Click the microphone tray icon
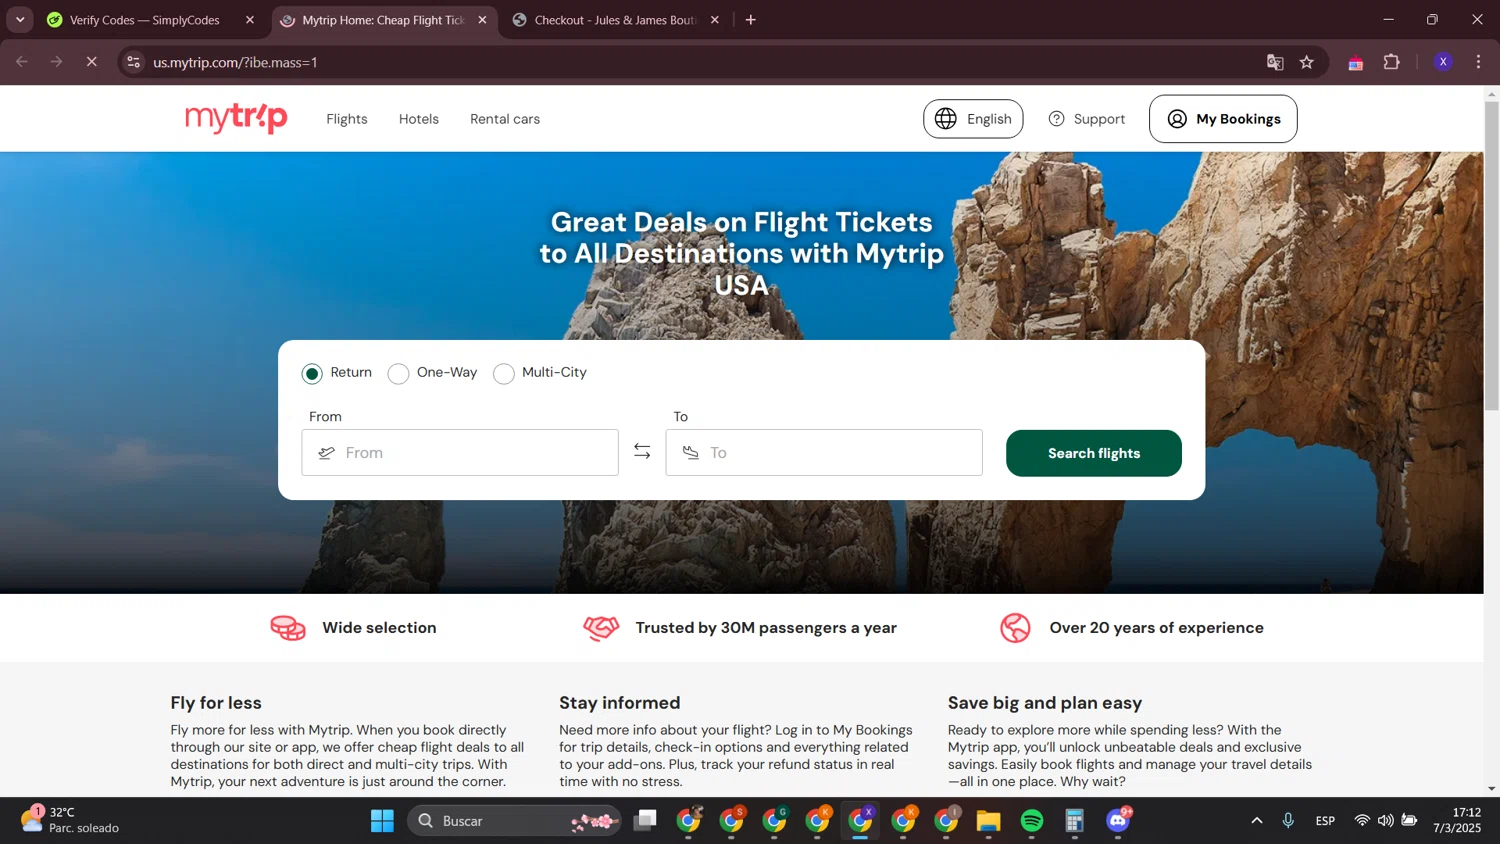This screenshot has height=844, width=1500. [1288, 821]
